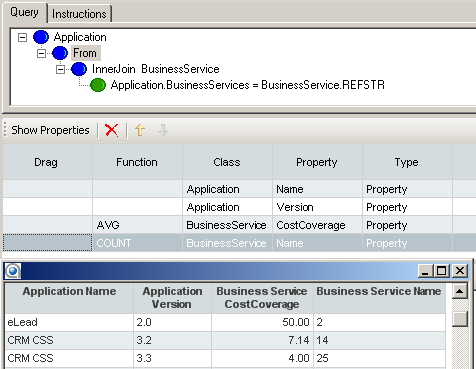Click BusinessService class cell in COUNT row
The image size is (476, 369).
click(227, 243)
